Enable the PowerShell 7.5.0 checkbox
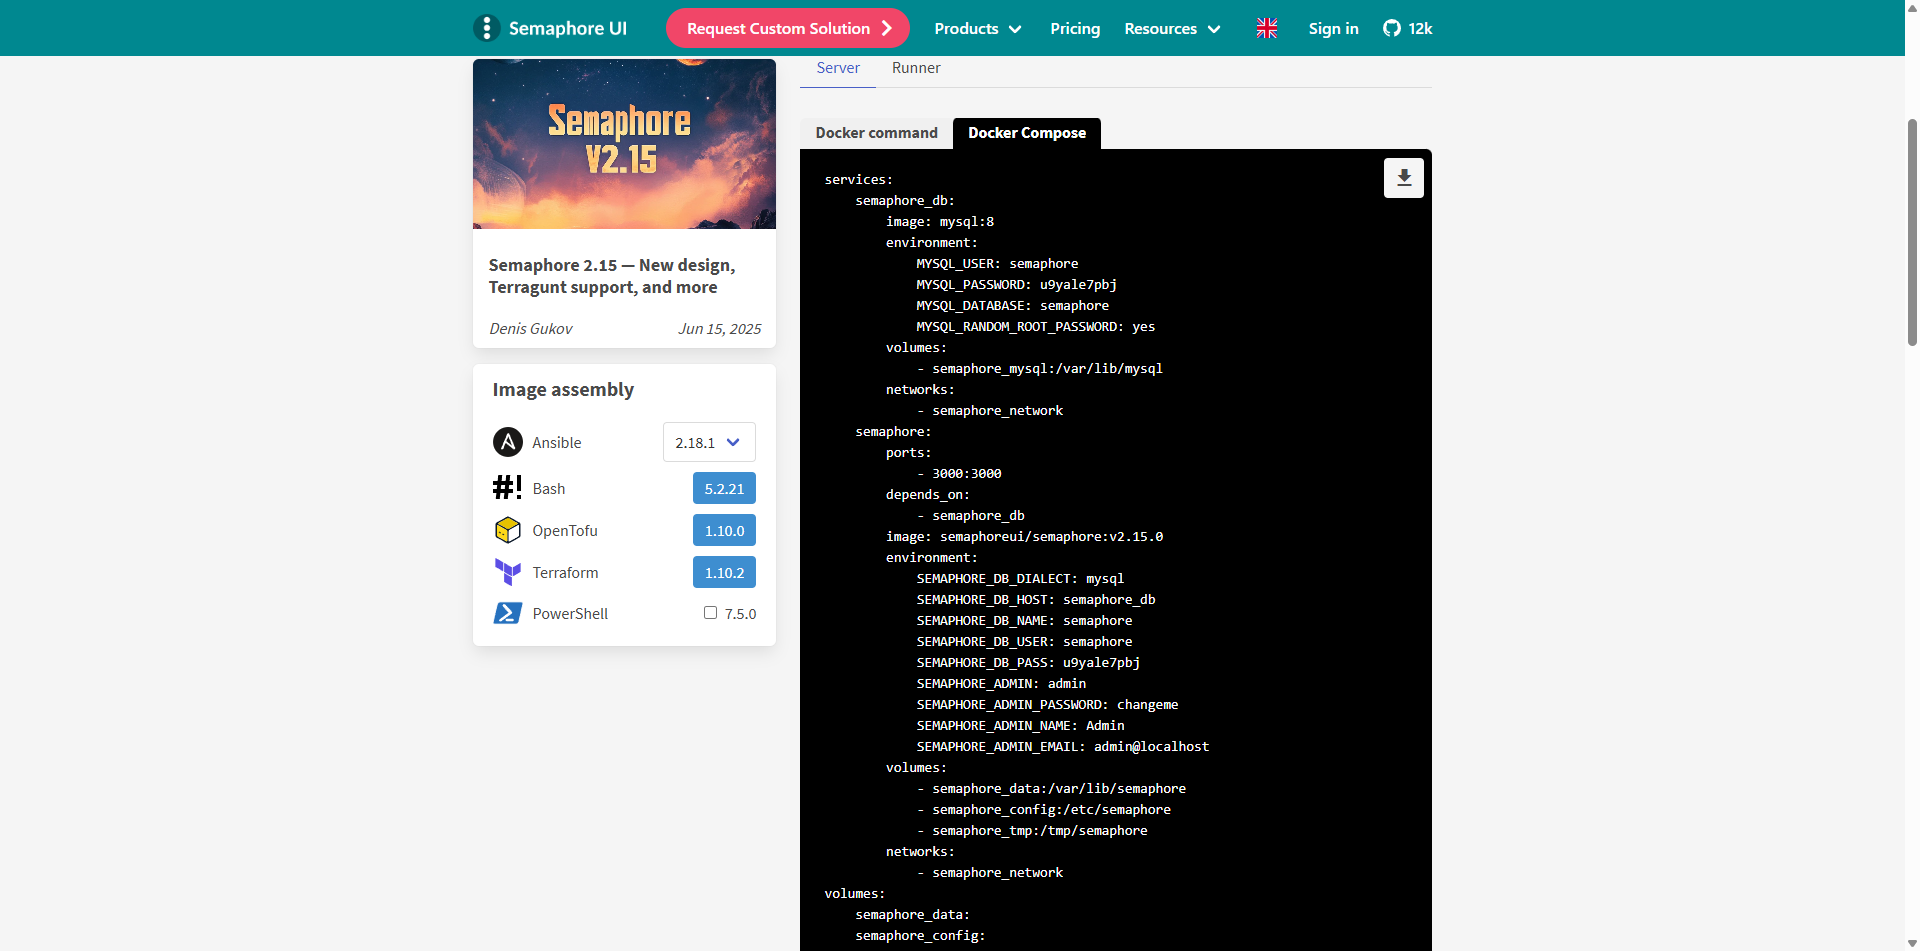The width and height of the screenshot is (1920, 951). [x=710, y=613]
